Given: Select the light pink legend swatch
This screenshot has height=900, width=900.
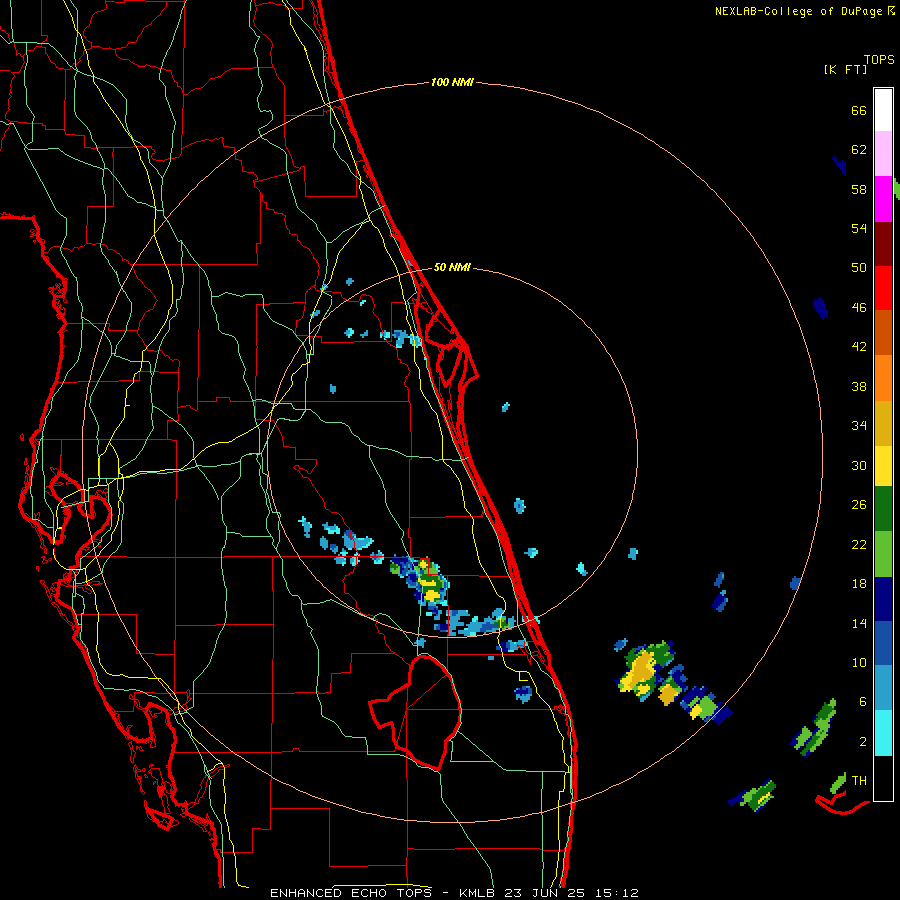Looking at the screenshot, I should [883, 154].
